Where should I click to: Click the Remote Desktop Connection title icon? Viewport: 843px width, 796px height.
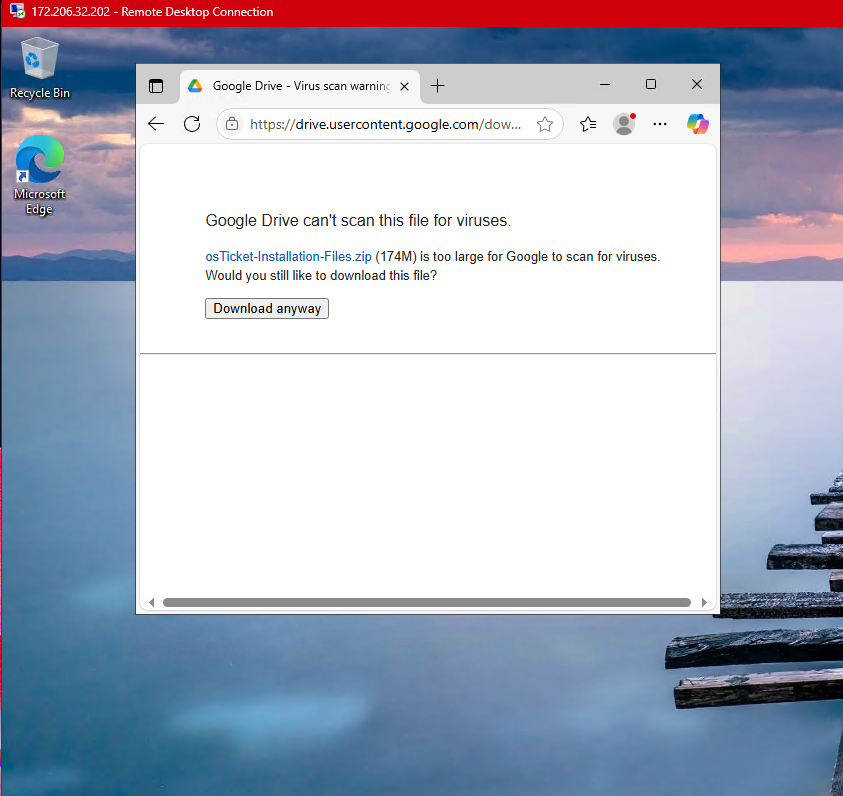coord(17,11)
